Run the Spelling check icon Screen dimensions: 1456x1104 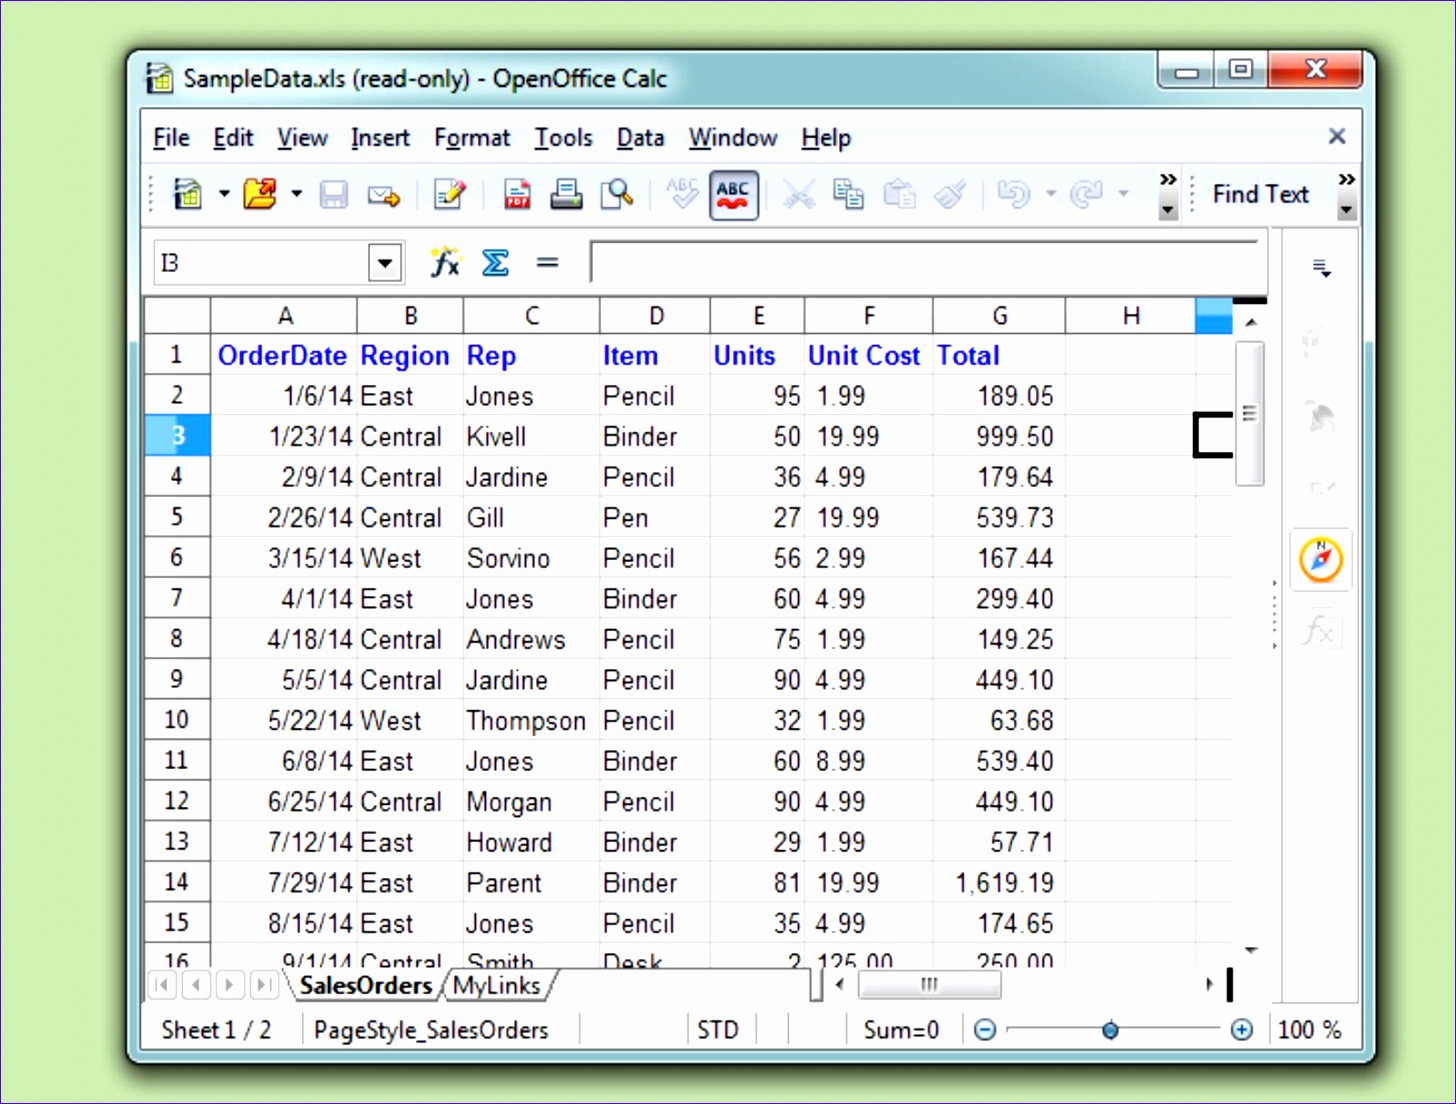(682, 194)
